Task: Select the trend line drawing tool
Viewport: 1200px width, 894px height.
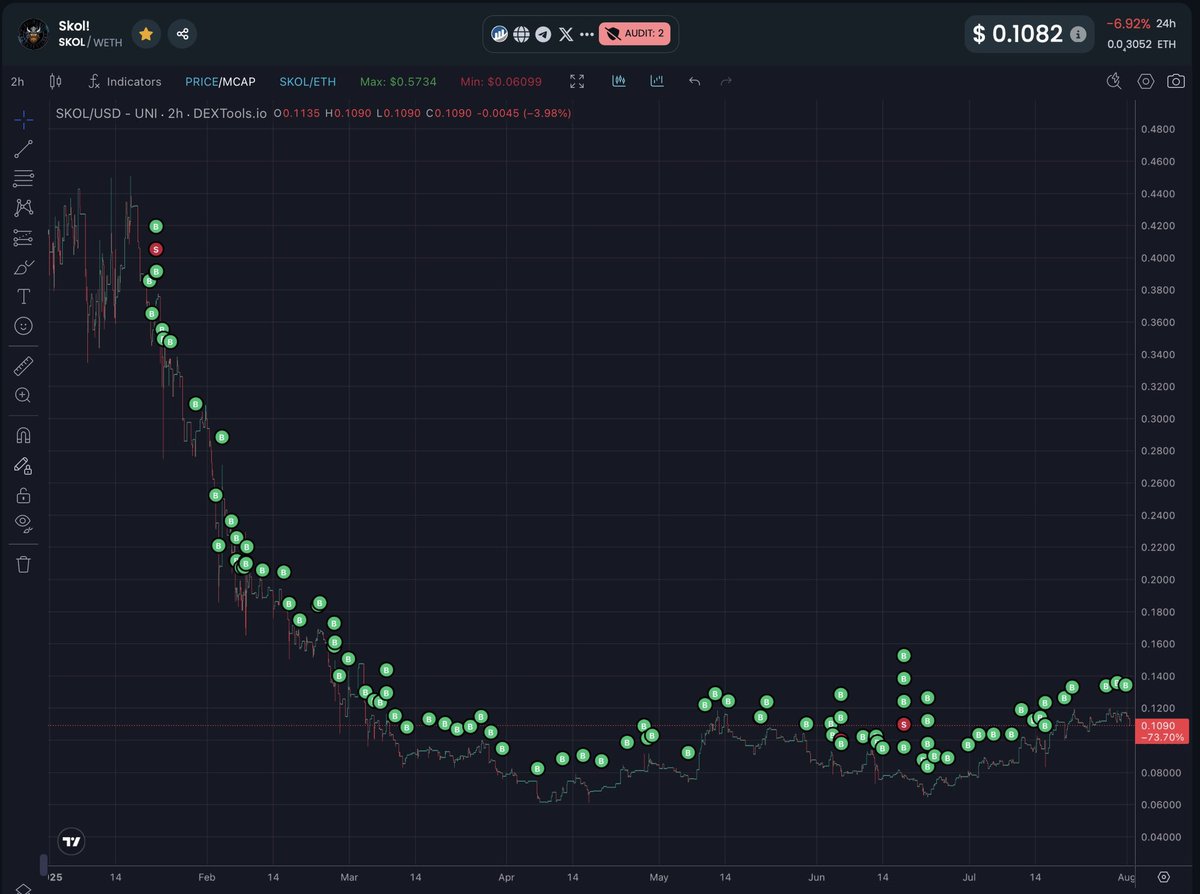Action: pos(23,149)
